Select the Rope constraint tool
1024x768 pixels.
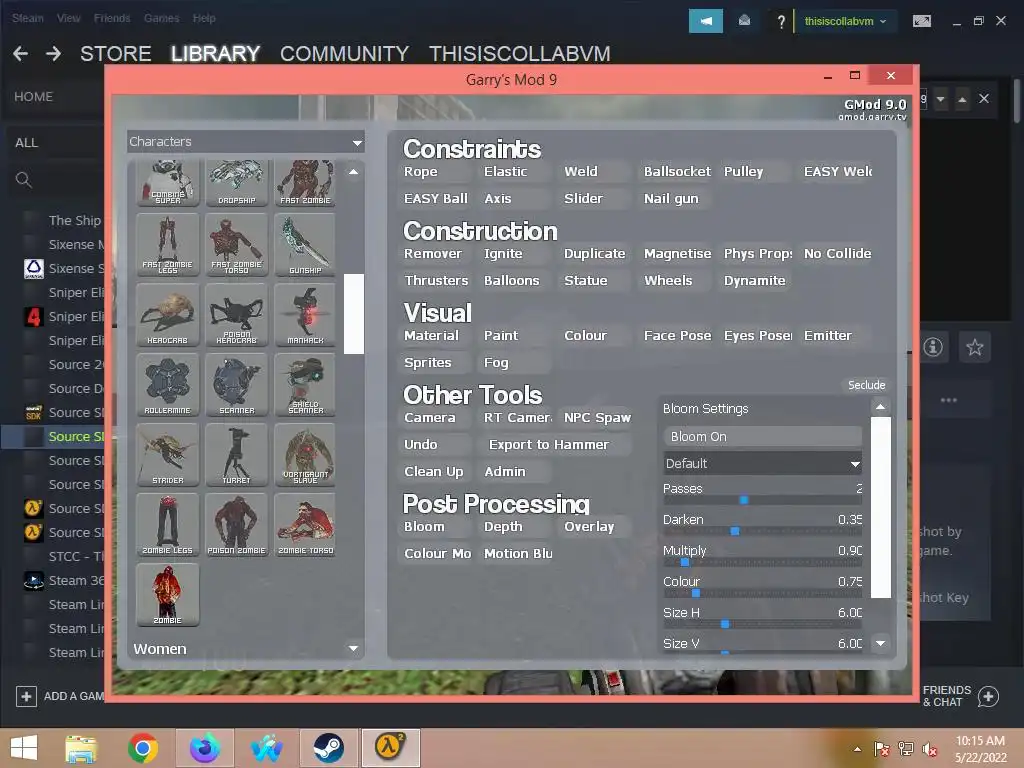(x=434, y=172)
